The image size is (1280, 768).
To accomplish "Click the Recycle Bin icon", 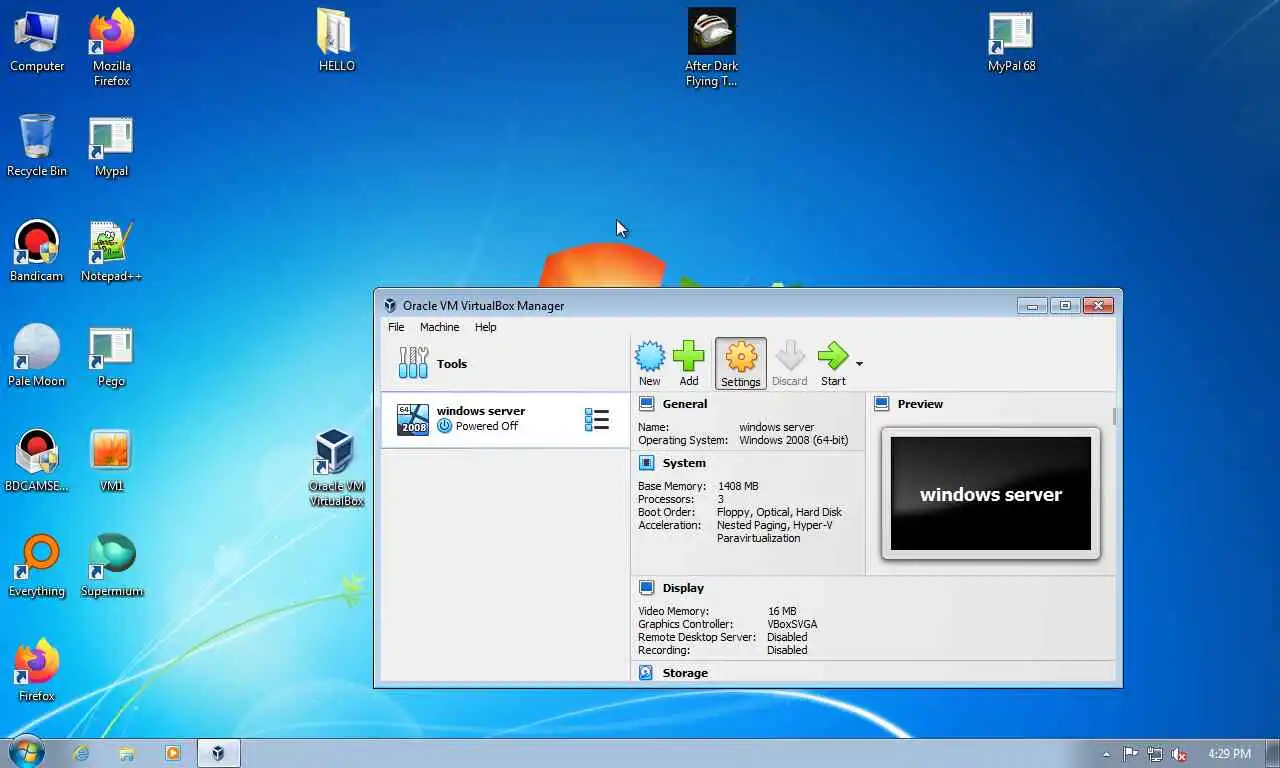I will 37,146.
